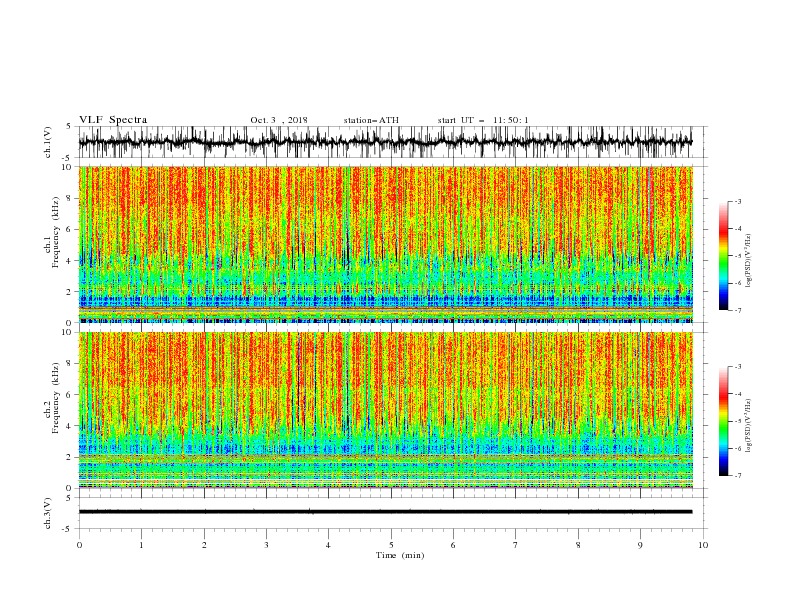Click inside the ch.1 spectrogram panel

(x=385, y=244)
